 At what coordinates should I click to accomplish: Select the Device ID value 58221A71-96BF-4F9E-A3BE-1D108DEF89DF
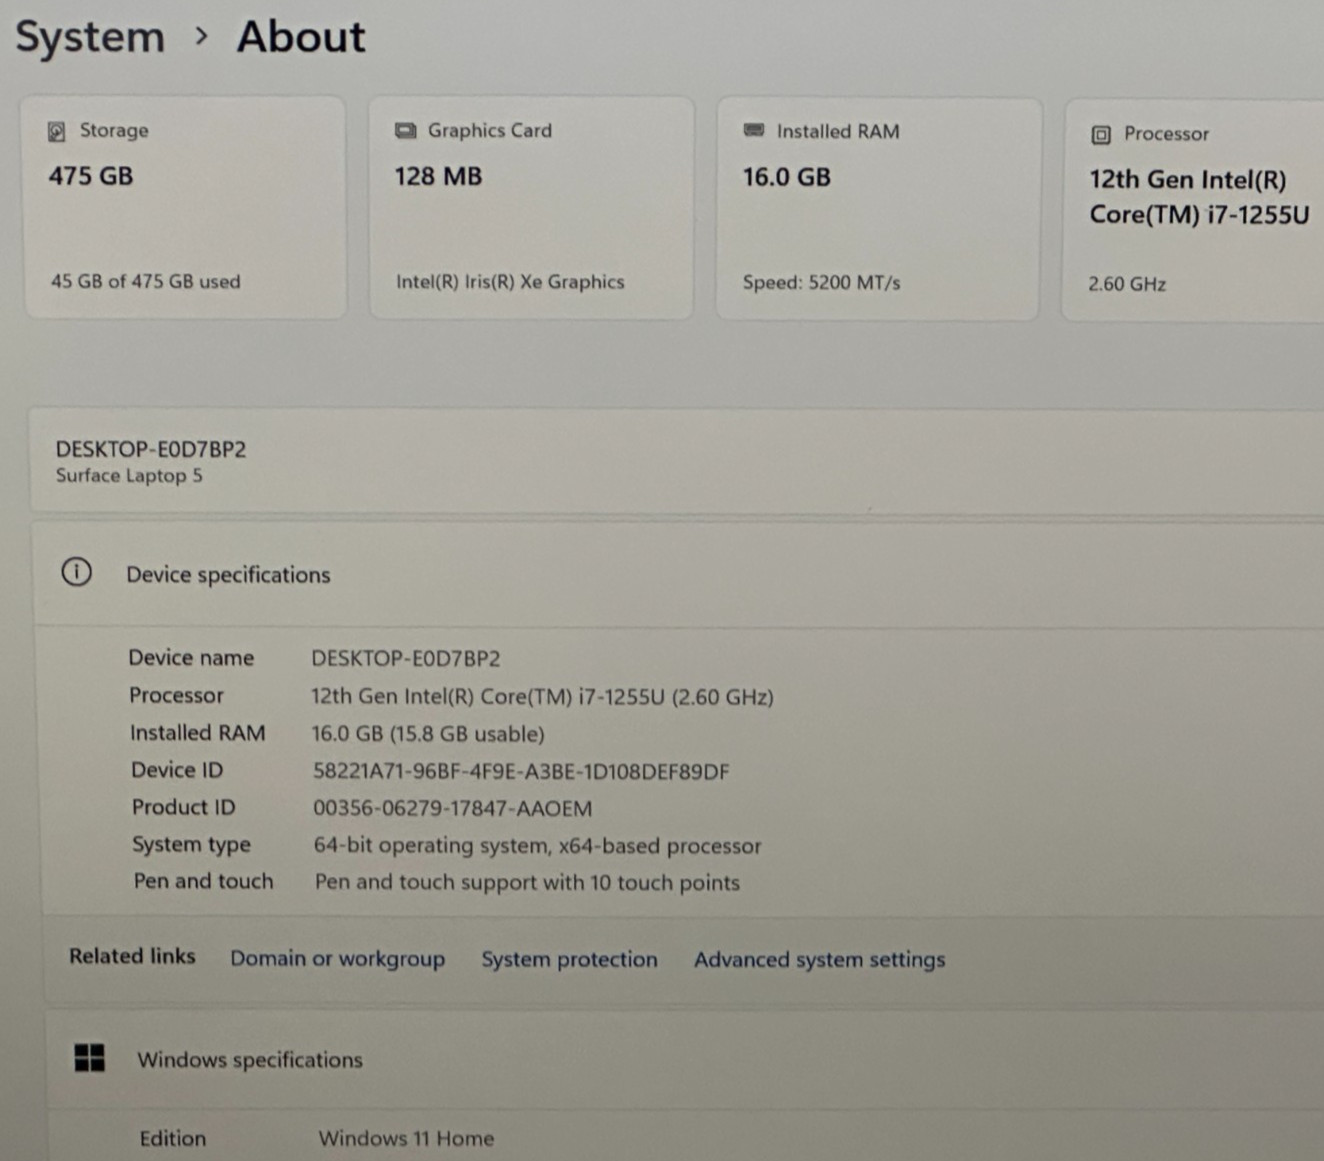pyautogui.click(x=521, y=771)
